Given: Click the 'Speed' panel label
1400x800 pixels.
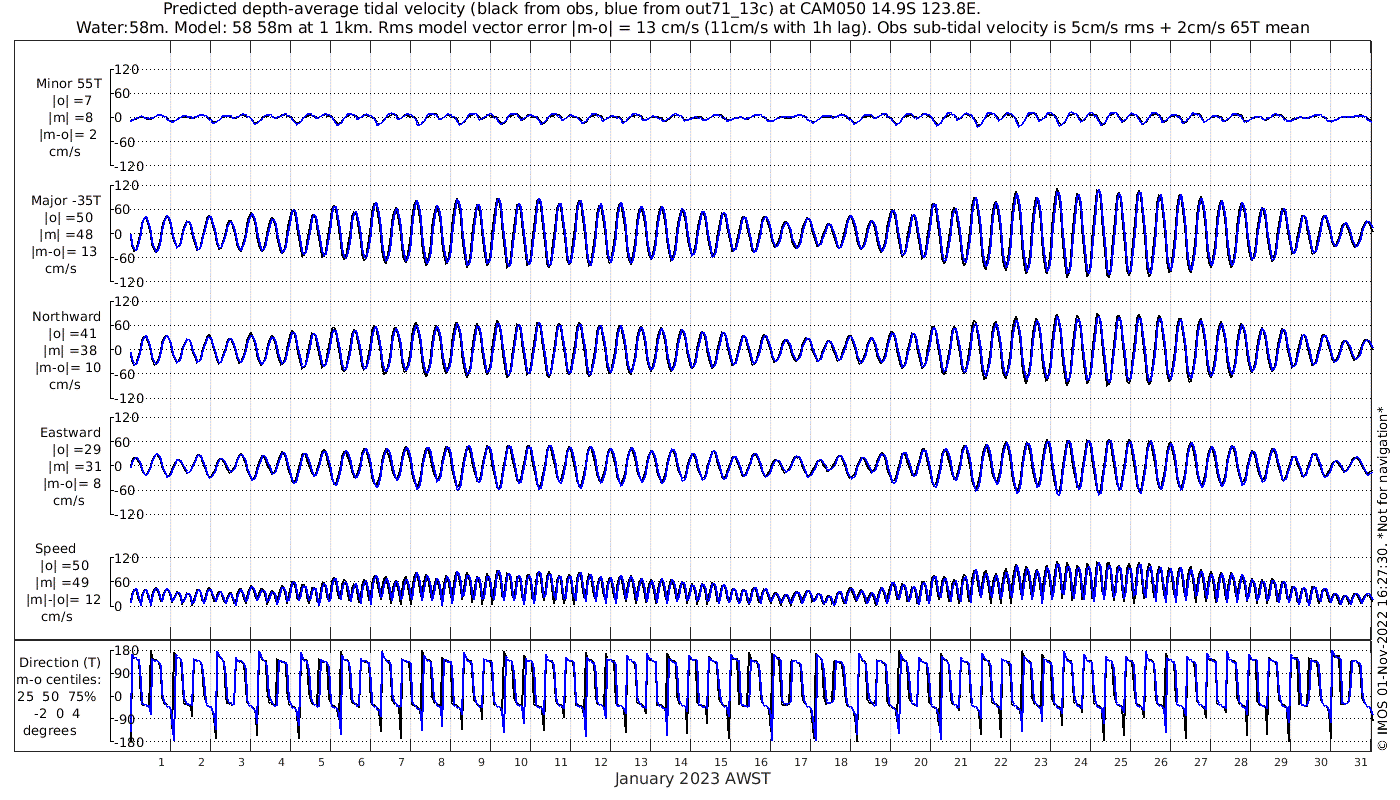Looking at the screenshot, I should 55,549.
